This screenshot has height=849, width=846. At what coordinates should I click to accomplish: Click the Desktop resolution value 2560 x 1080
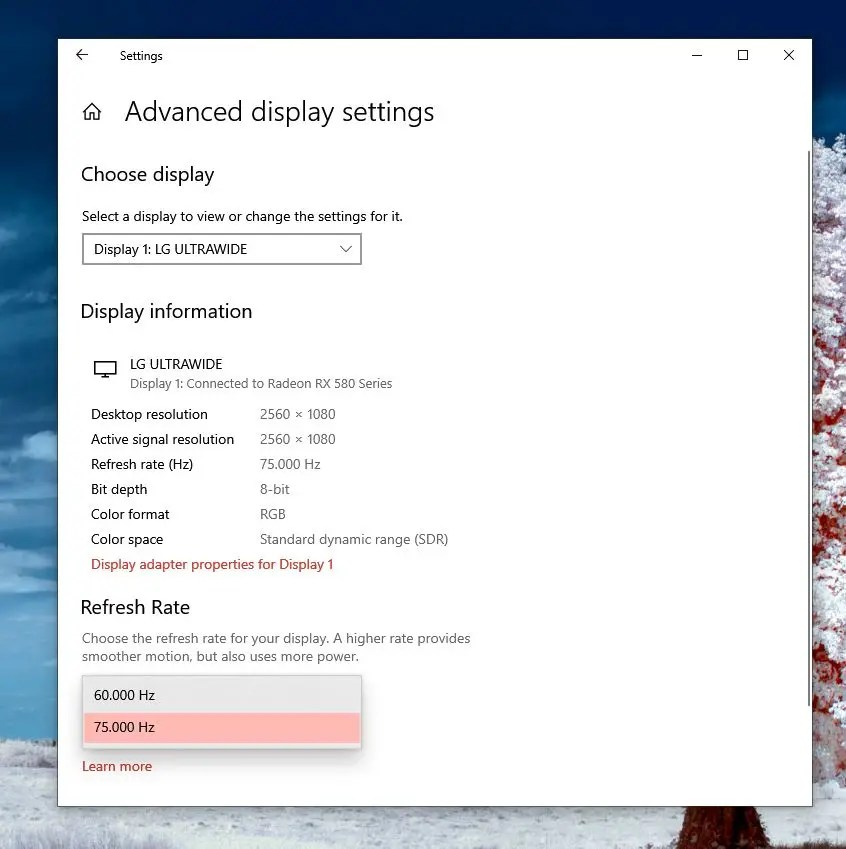pyautogui.click(x=297, y=414)
